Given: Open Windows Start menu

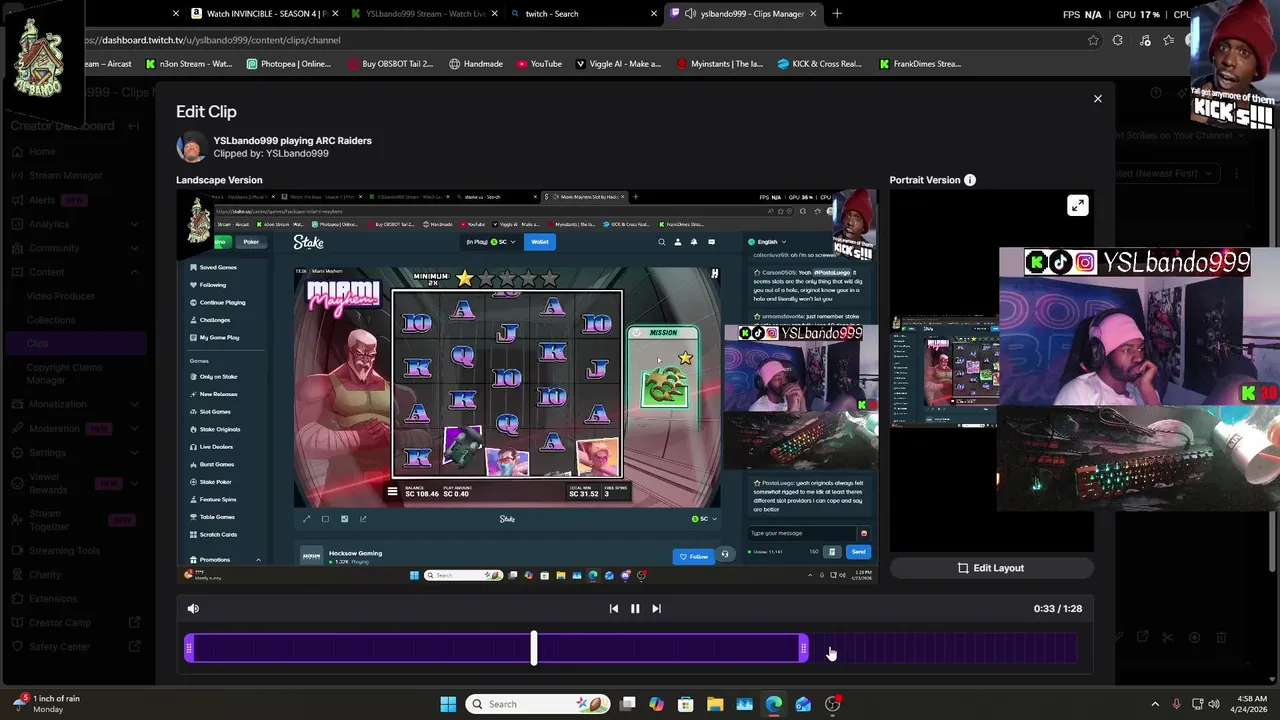Looking at the screenshot, I should coord(448,704).
